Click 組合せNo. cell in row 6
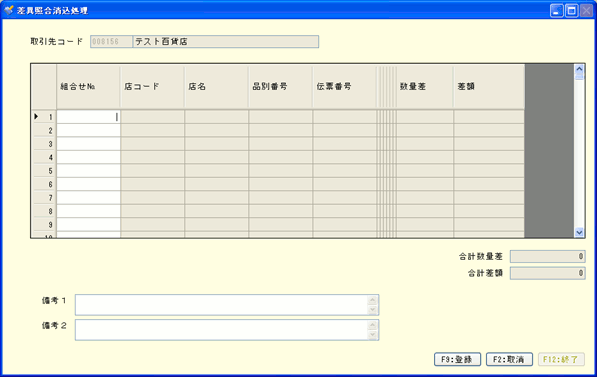597x377 pixels. tap(88, 184)
